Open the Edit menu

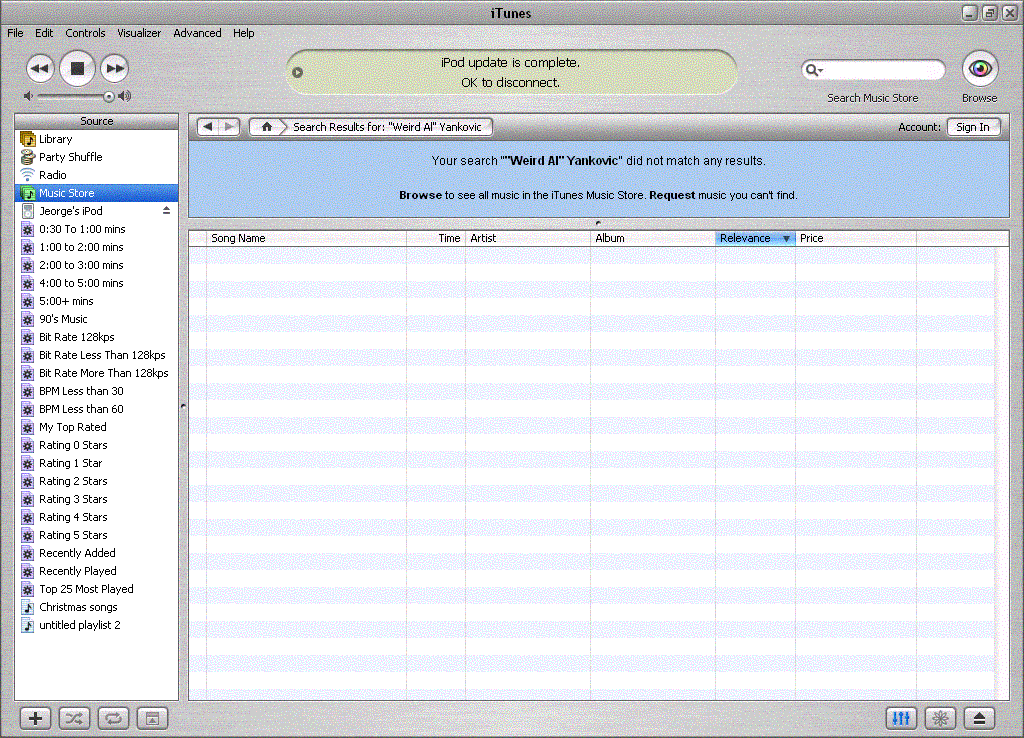point(44,33)
